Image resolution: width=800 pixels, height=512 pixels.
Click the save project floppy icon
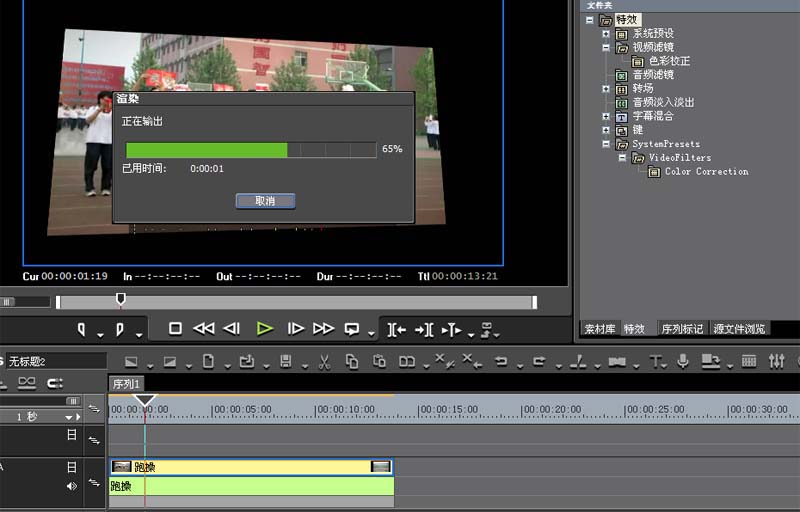[286, 361]
